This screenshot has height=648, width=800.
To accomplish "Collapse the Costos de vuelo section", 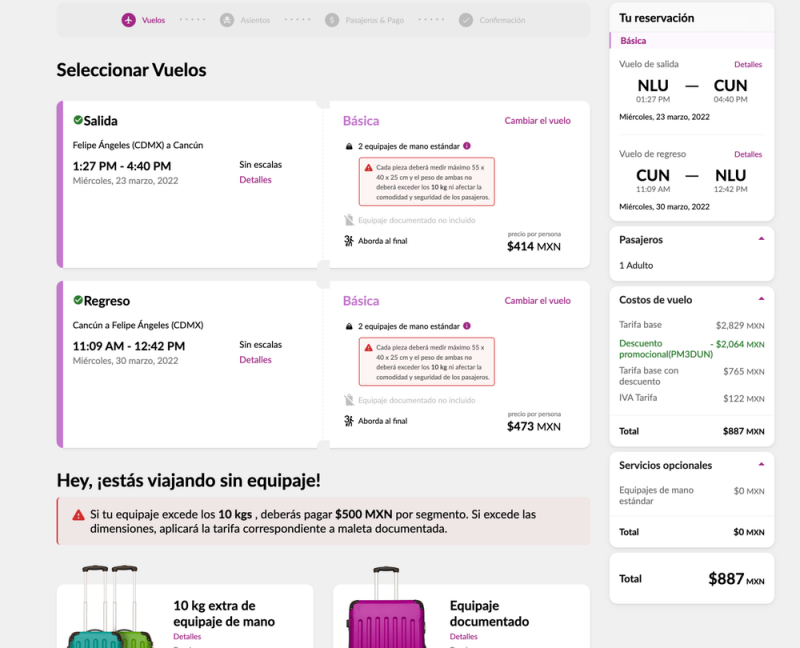I will coord(761,299).
